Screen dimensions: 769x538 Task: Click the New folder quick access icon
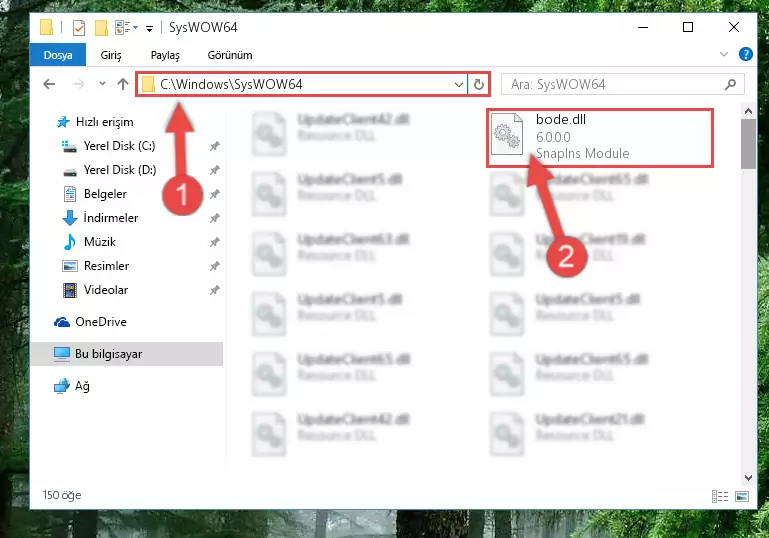[101, 28]
